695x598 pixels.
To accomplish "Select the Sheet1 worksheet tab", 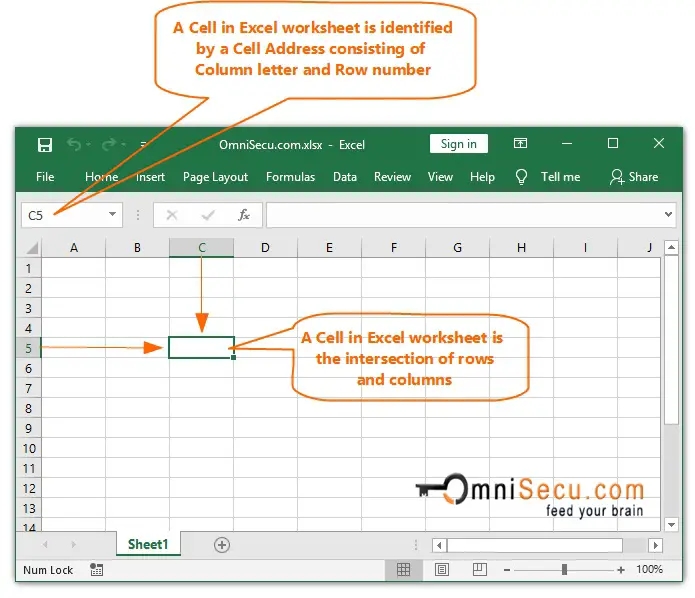I will click(x=148, y=545).
